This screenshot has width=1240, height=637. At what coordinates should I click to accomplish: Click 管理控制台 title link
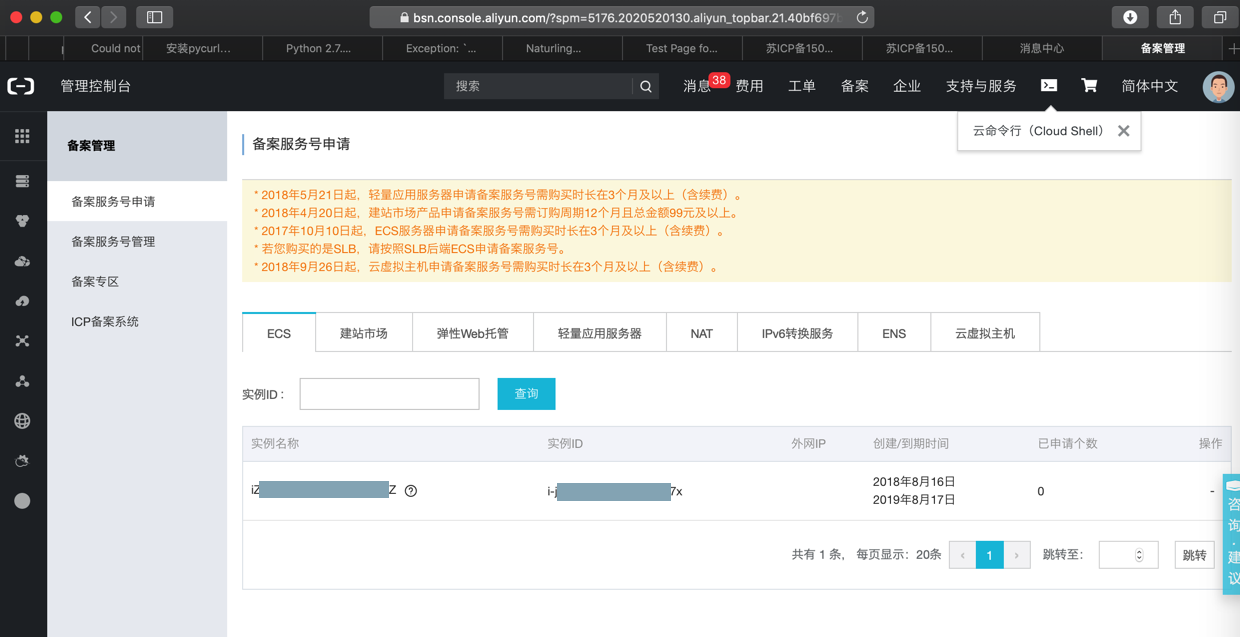tap(96, 86)
